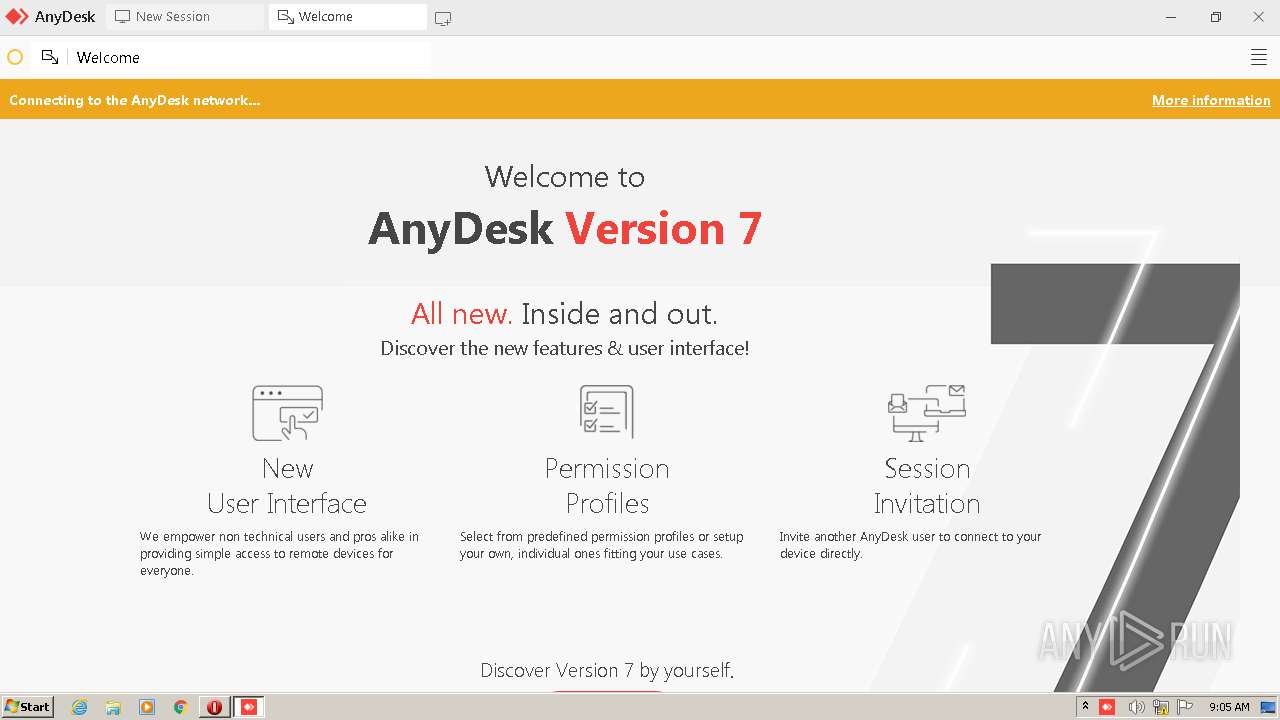Click the session arrow icon beside address field
The image size is (1280, 720).
[50, 57]
